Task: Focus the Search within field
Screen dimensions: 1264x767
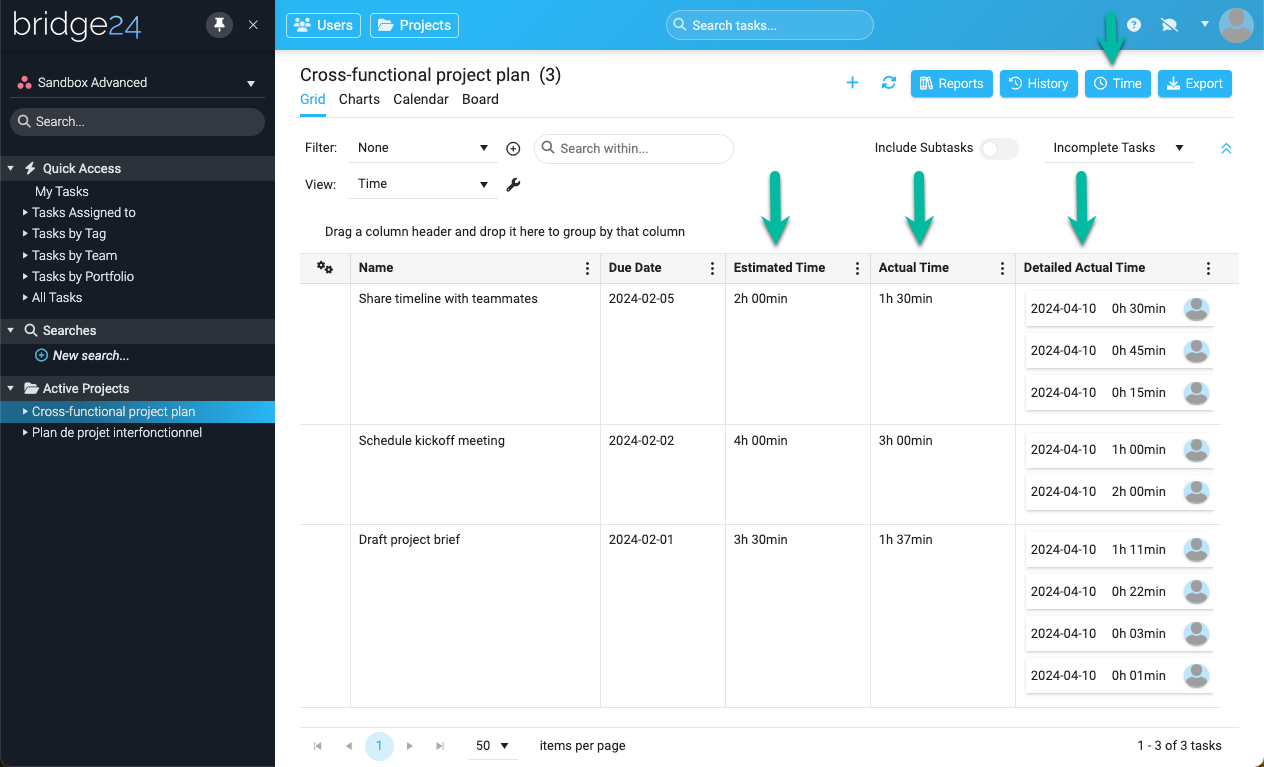Action: coord(634,148)
